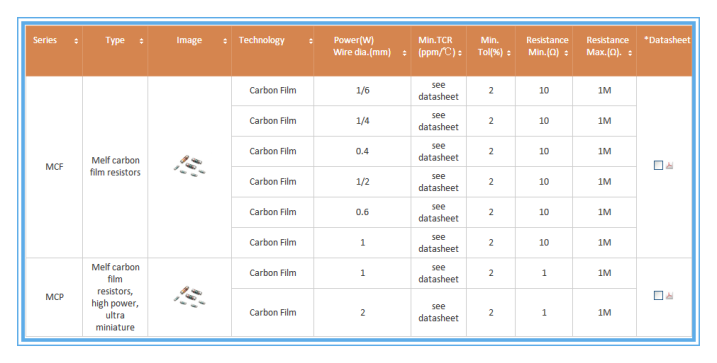Check the MCF datasheet checkbox

coord(658,165)
